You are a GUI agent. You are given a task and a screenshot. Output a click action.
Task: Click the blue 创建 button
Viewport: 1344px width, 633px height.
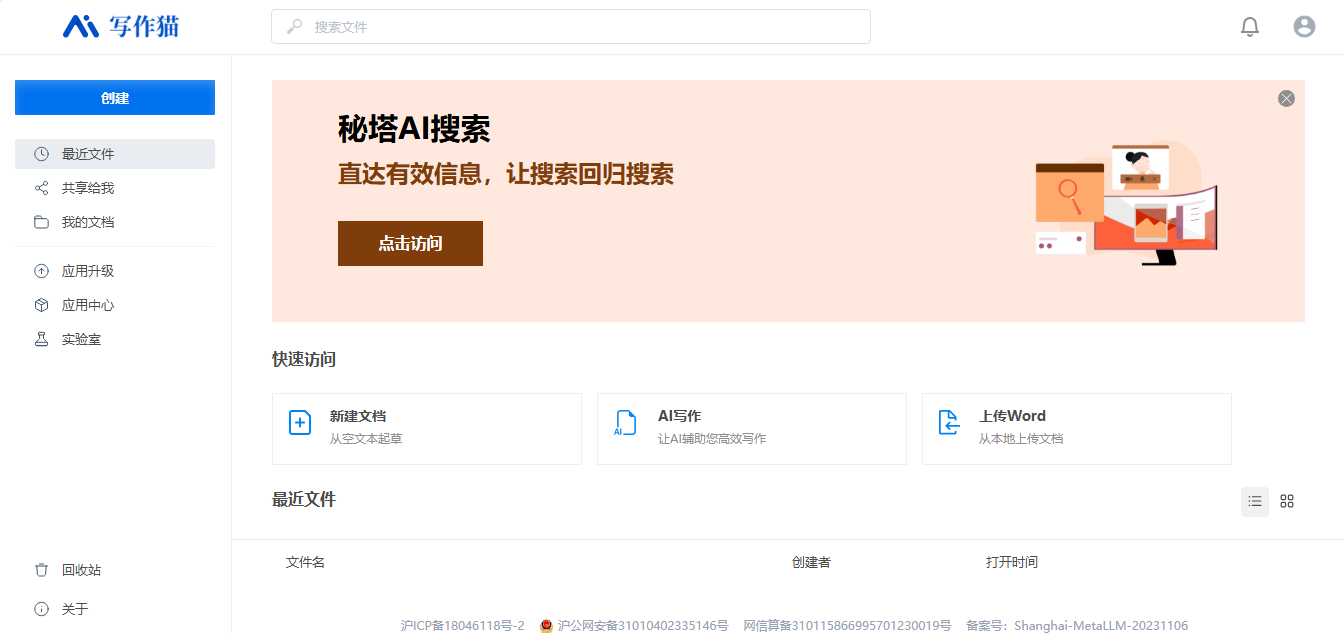(x=115, y=98)
